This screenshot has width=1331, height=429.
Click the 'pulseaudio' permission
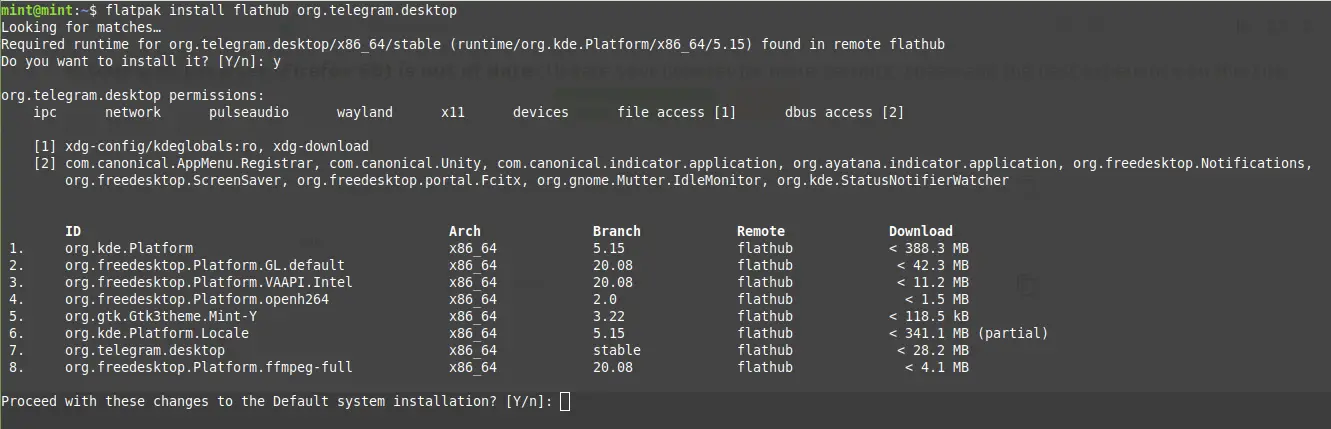[x=249, y=112]
